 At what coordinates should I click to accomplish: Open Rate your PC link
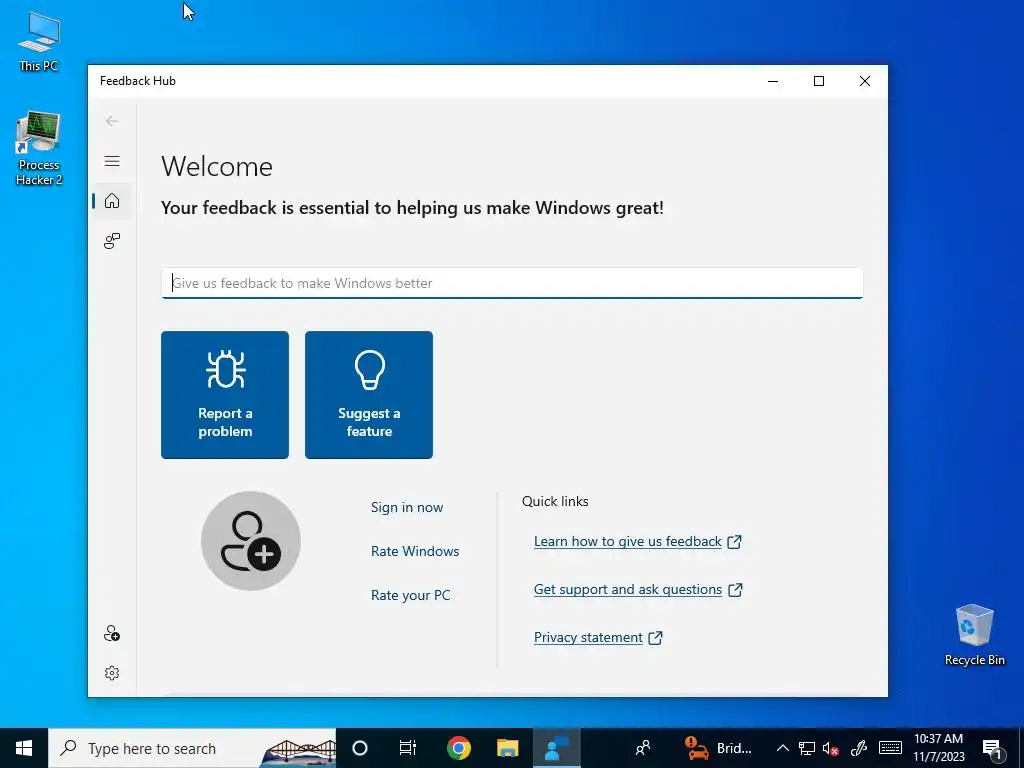tap(410, 595)
